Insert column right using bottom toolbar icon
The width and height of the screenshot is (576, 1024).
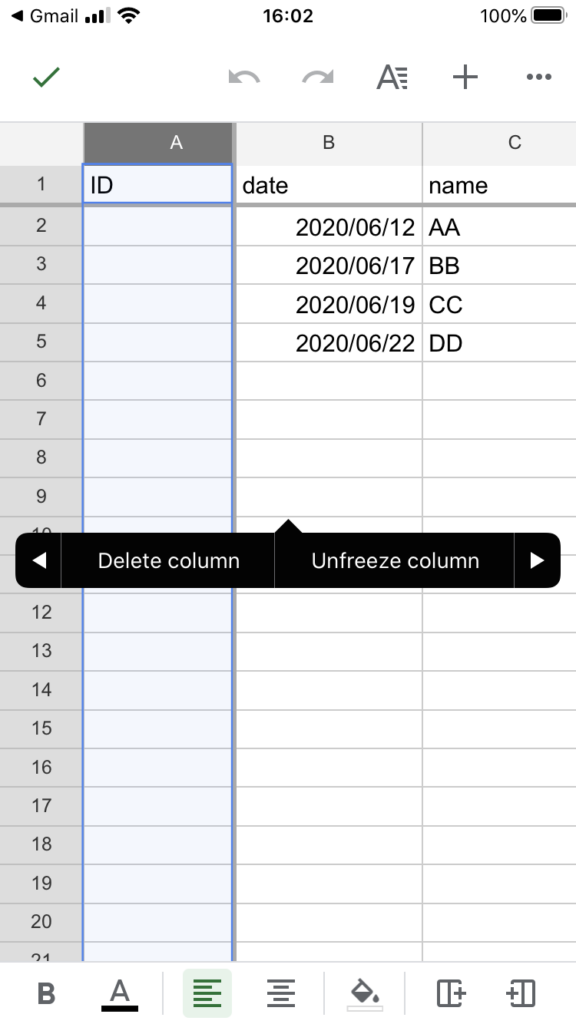tap(451, 994)
